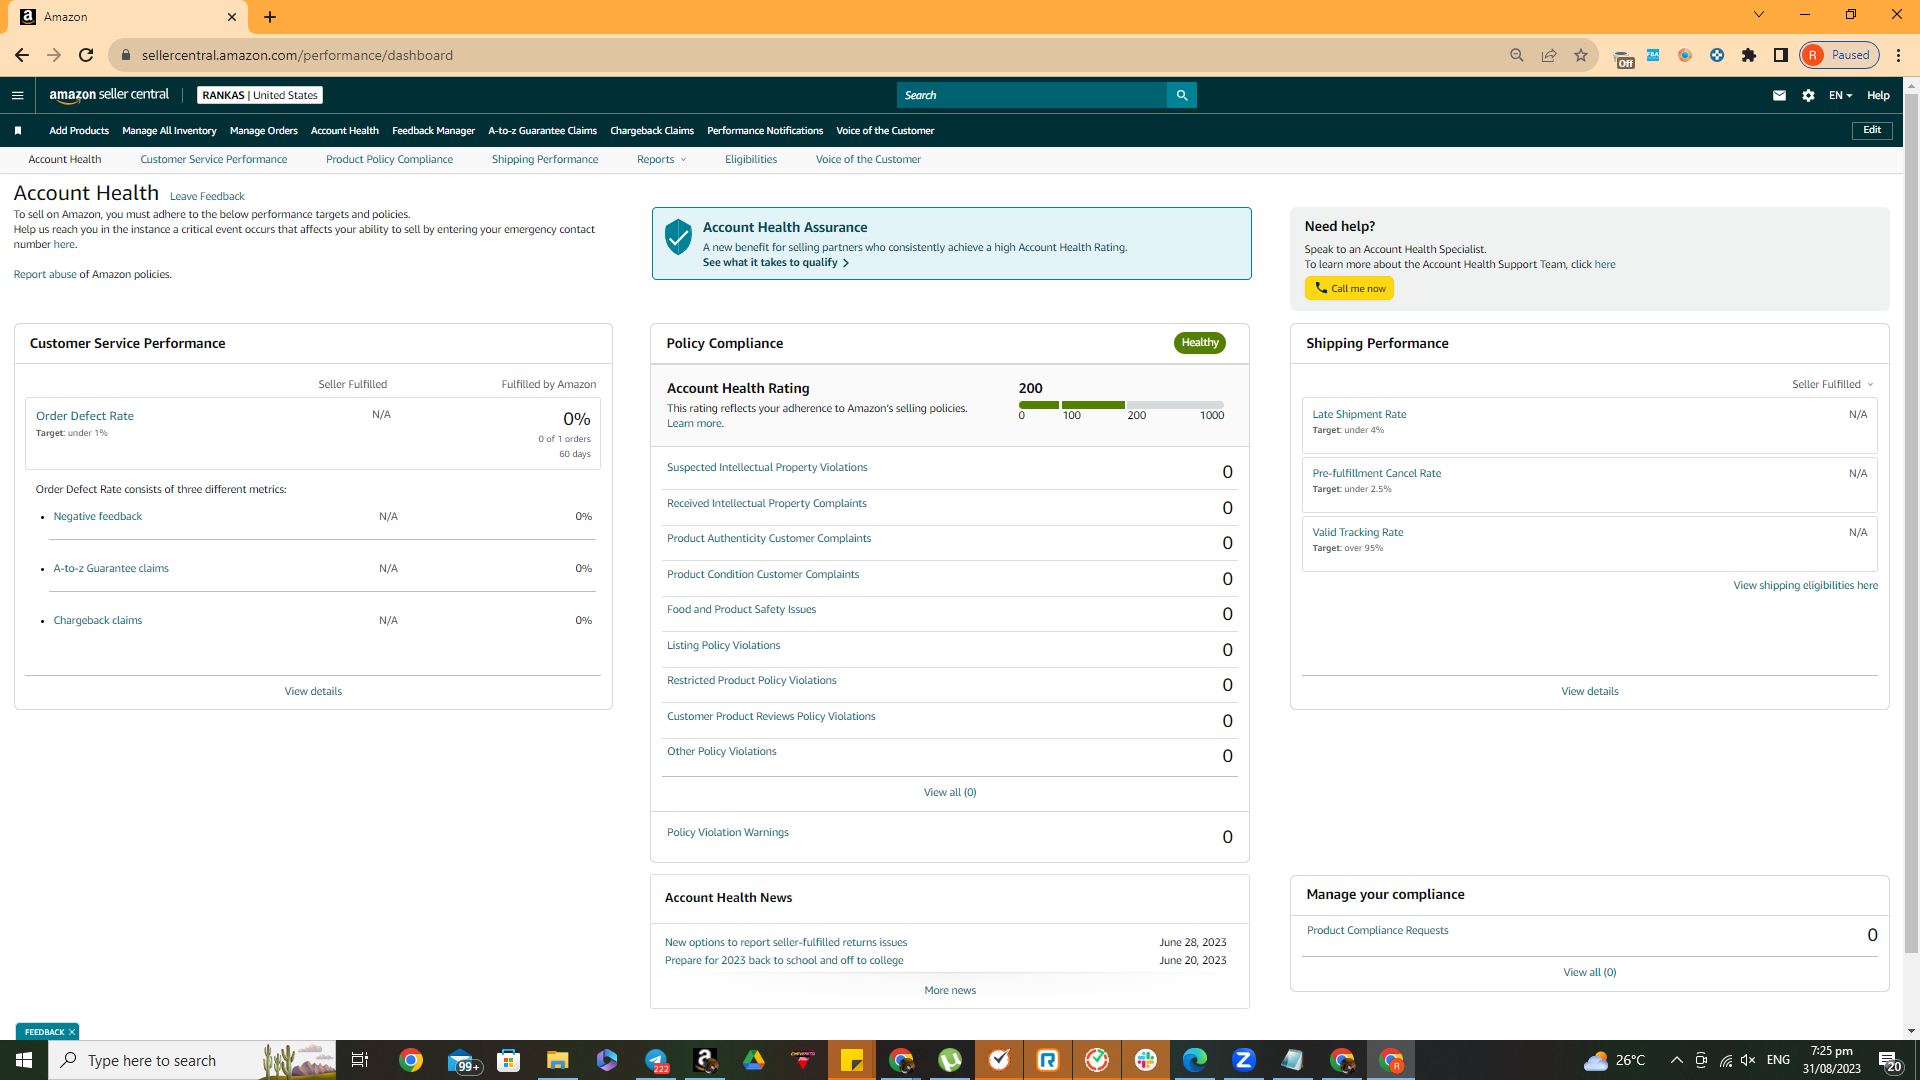
Task: Open Manage All Inventory in favorites bar
Action: (x=169, y=131)
